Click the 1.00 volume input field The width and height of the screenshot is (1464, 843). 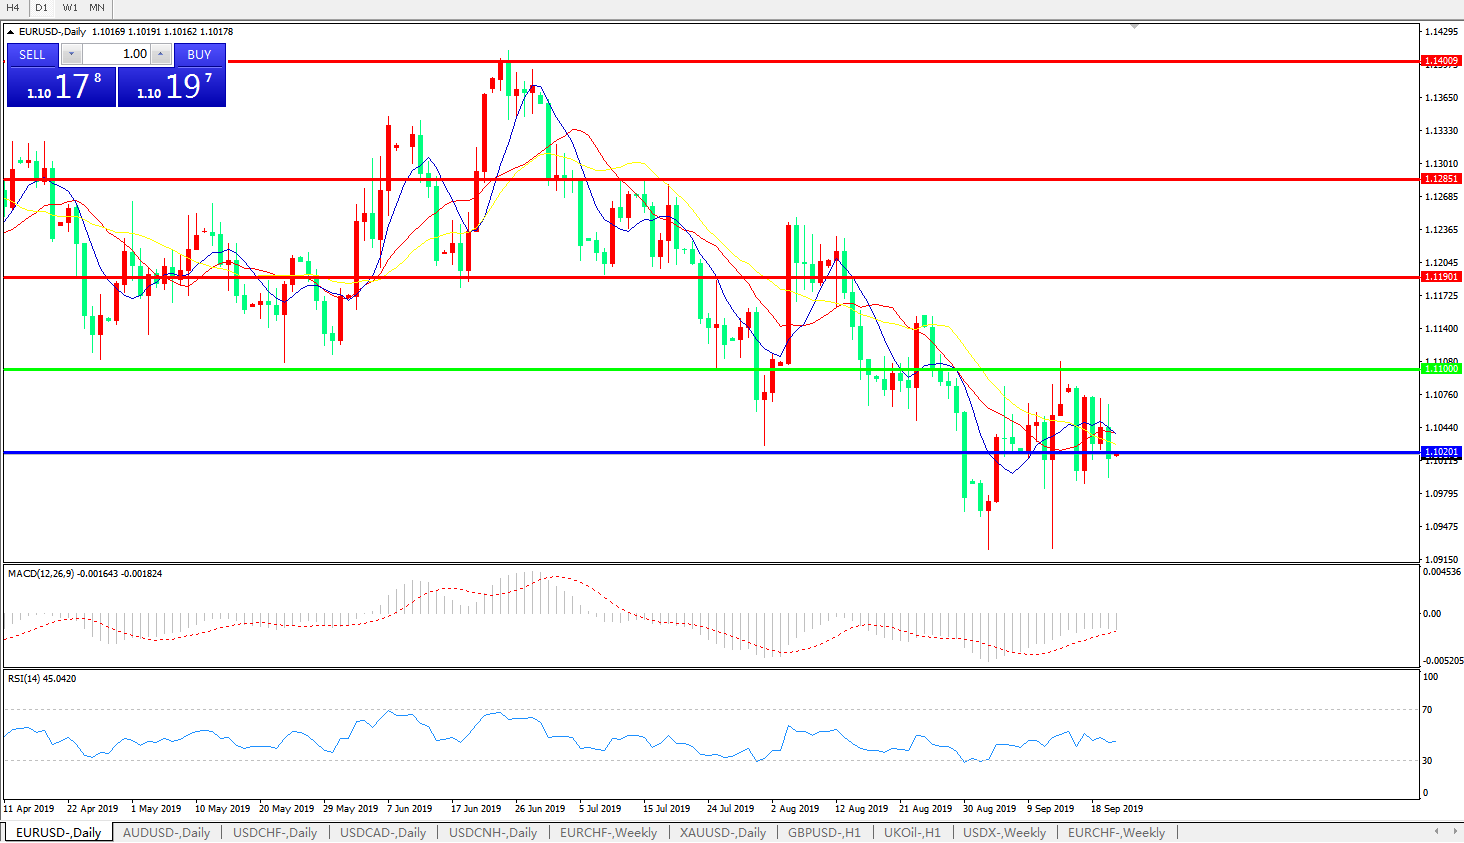(x=117, y=54)
